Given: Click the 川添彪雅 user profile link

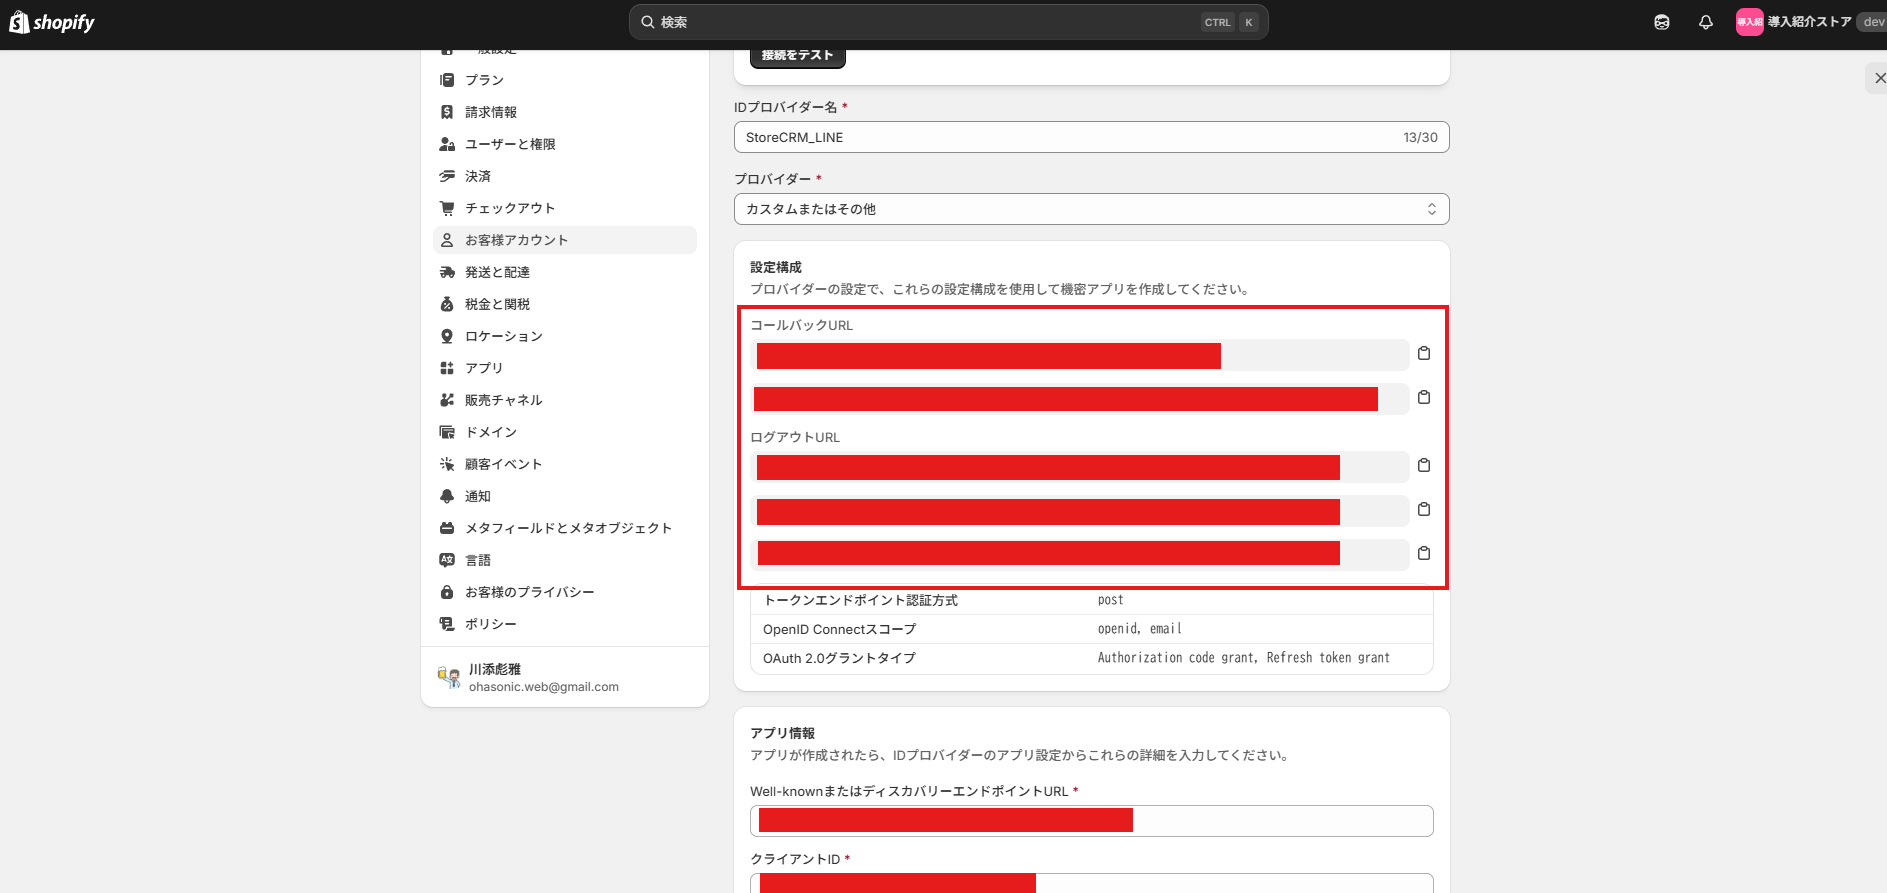Looking at the screenshot, I should (x=543, y=677).
